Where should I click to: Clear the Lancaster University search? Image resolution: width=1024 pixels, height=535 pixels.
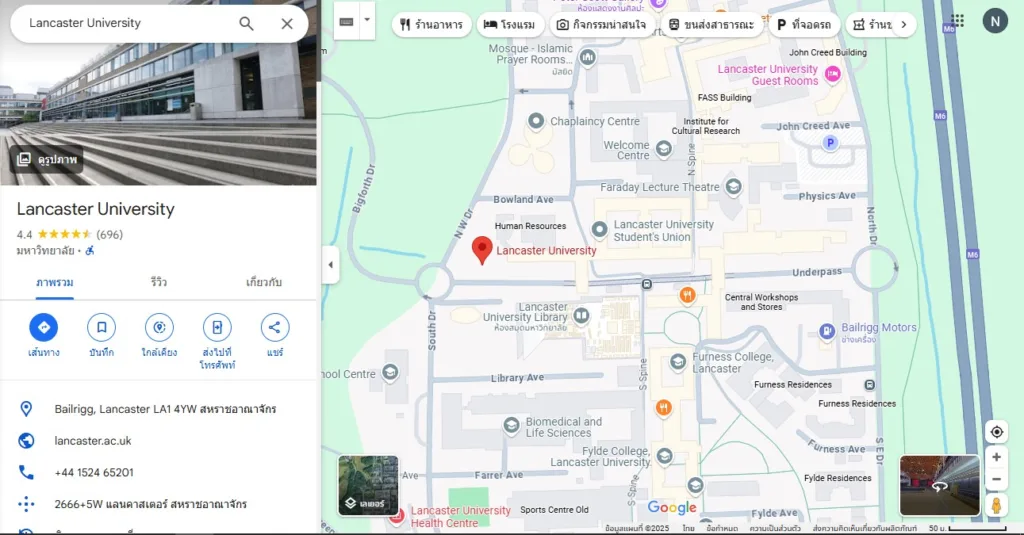[x=287, y=23]
